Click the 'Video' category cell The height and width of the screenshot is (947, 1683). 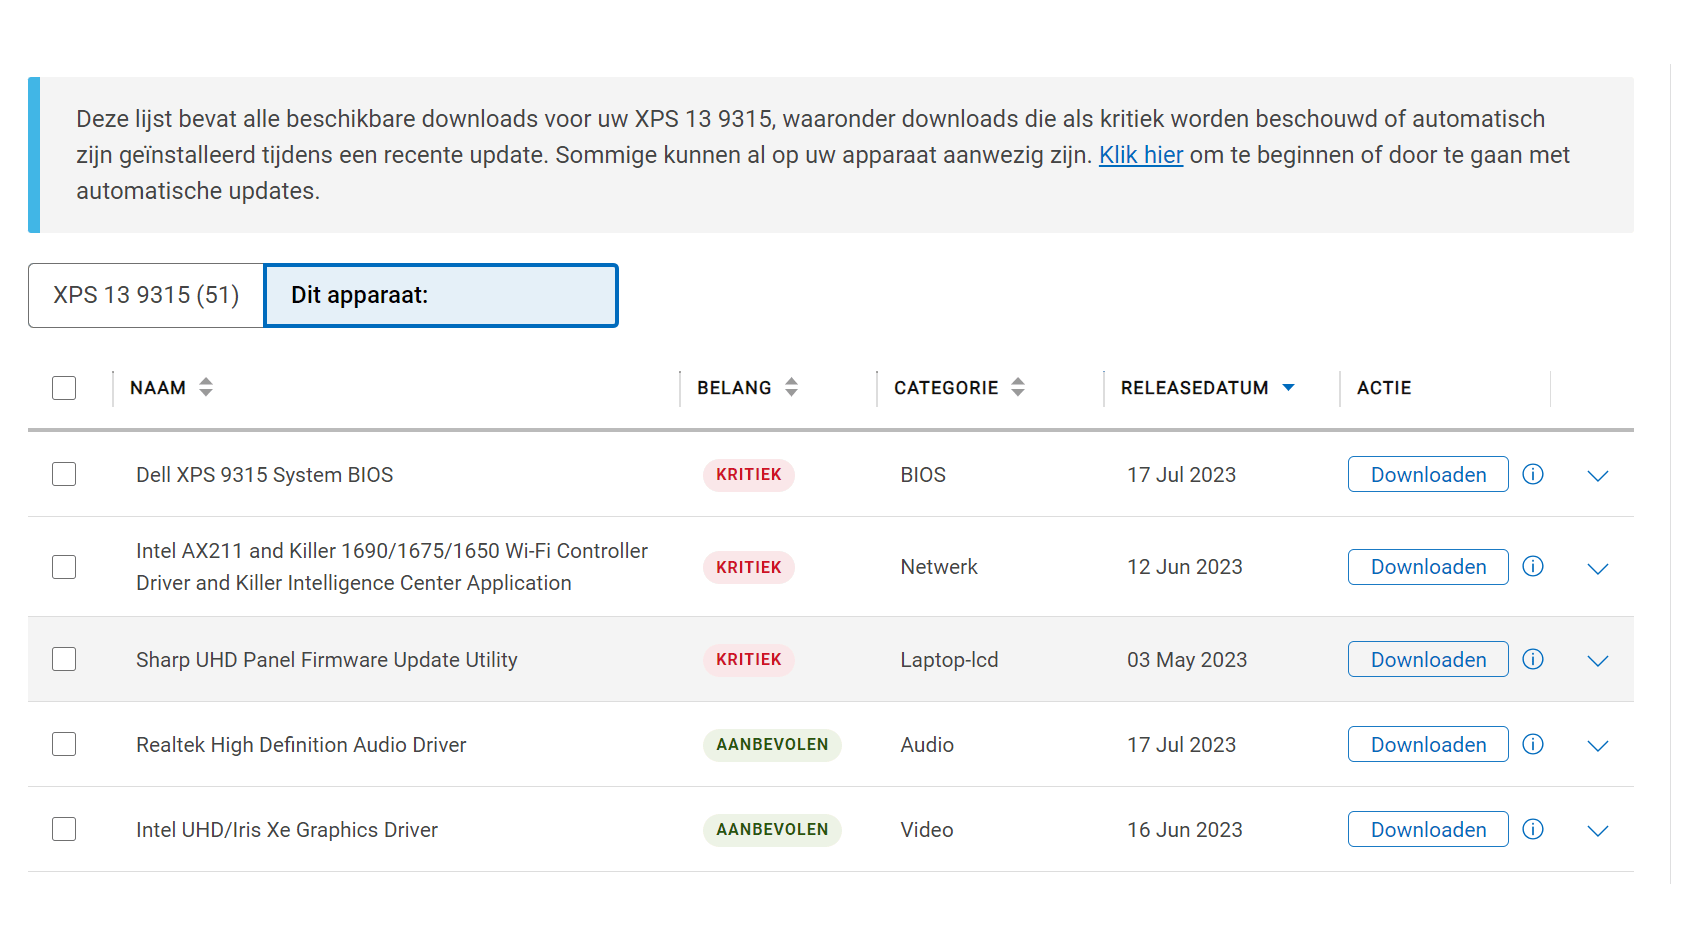927,829
